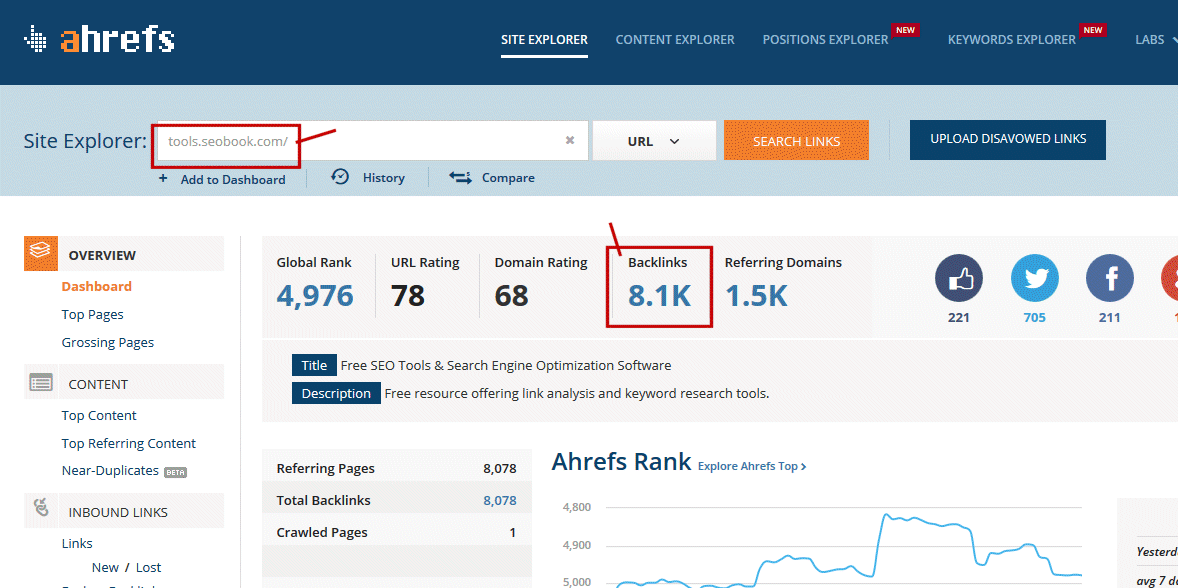Image resolution: width=1178 pixels, height=588 pixels.
Task: Select Dashboard in the sidebar
Action: tap(97, 286)
